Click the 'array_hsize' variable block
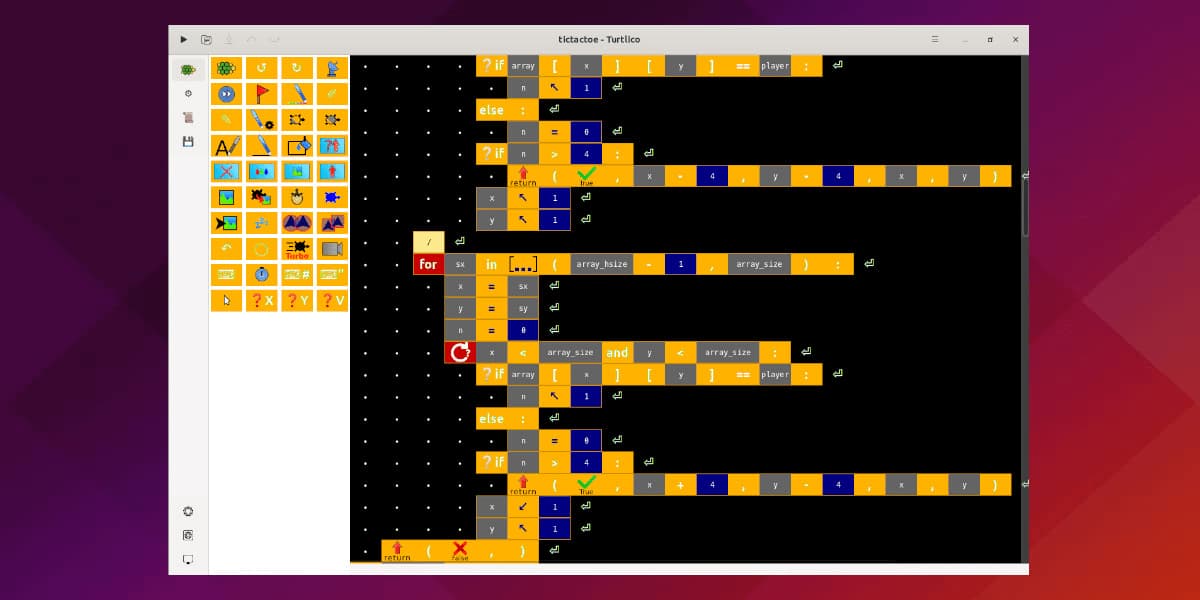The width and height of the screenshot is (1200, 600). click(x=602, y=265)
